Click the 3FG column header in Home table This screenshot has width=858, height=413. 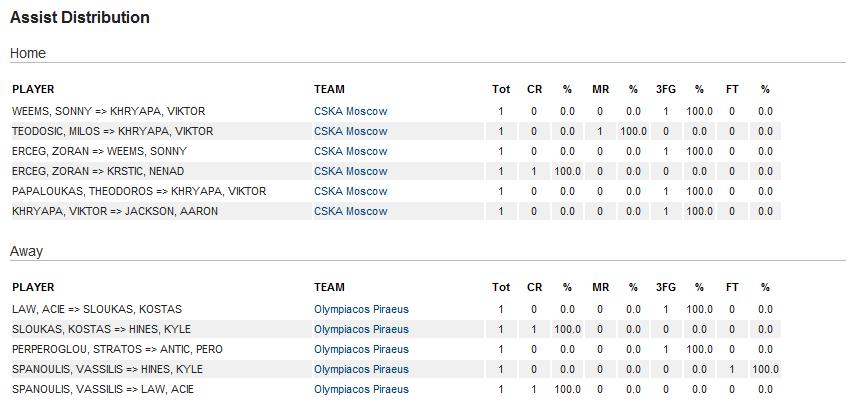coord(666,89)
